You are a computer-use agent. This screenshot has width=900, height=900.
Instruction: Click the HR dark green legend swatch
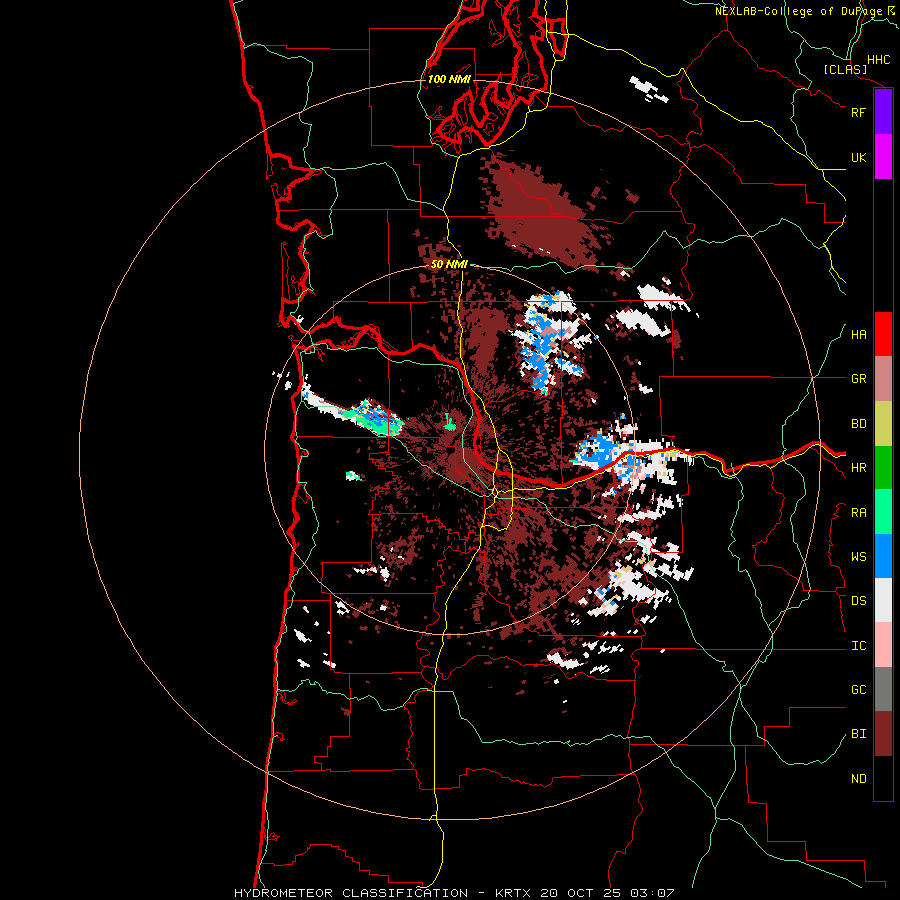[883, 468]
